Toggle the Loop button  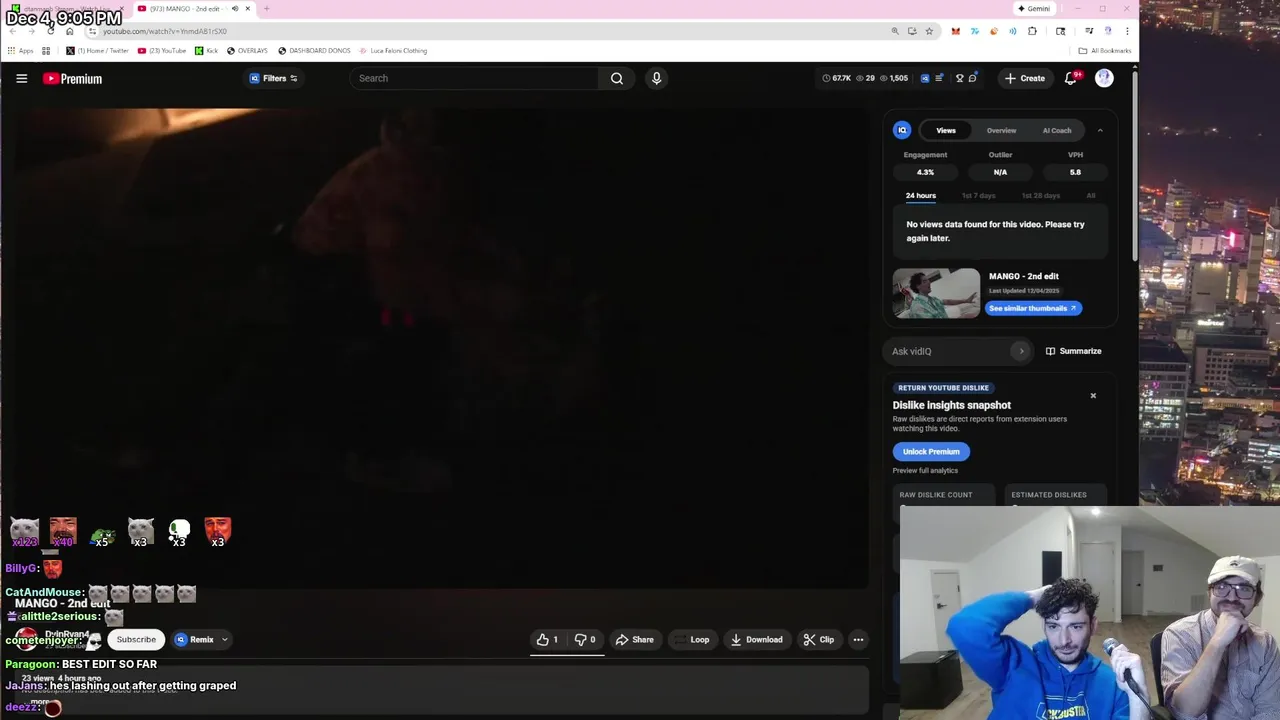[692, 640]
